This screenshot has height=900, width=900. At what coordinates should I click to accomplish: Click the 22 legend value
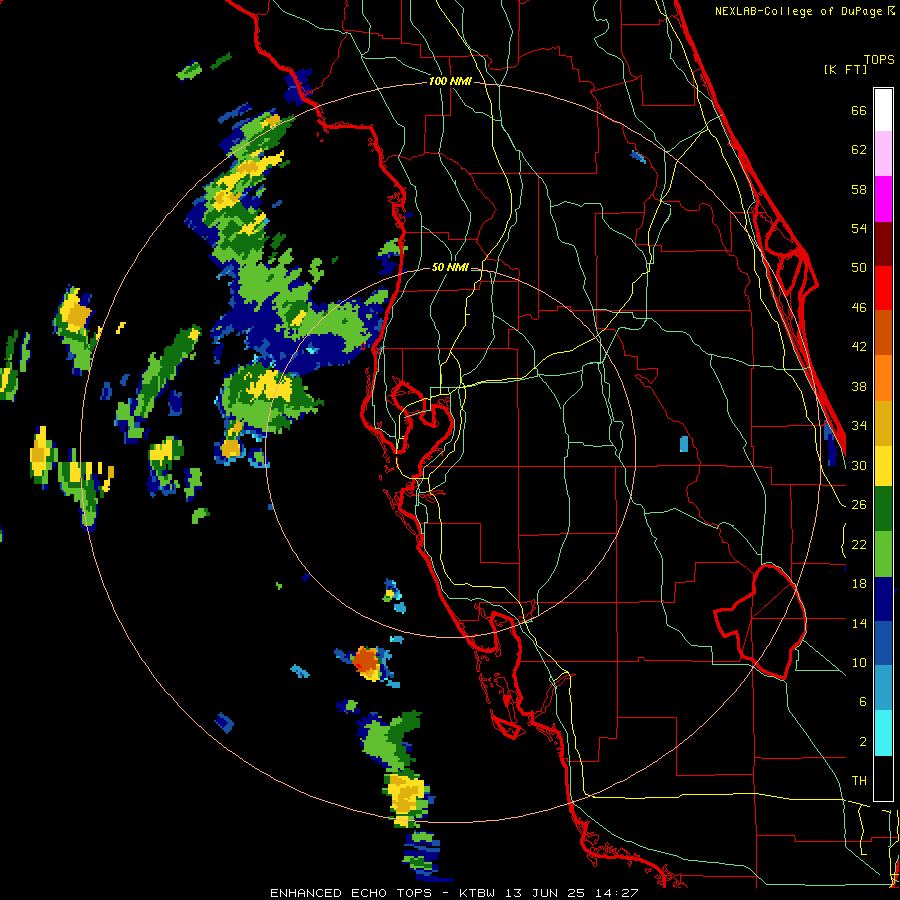pos(859,544)
